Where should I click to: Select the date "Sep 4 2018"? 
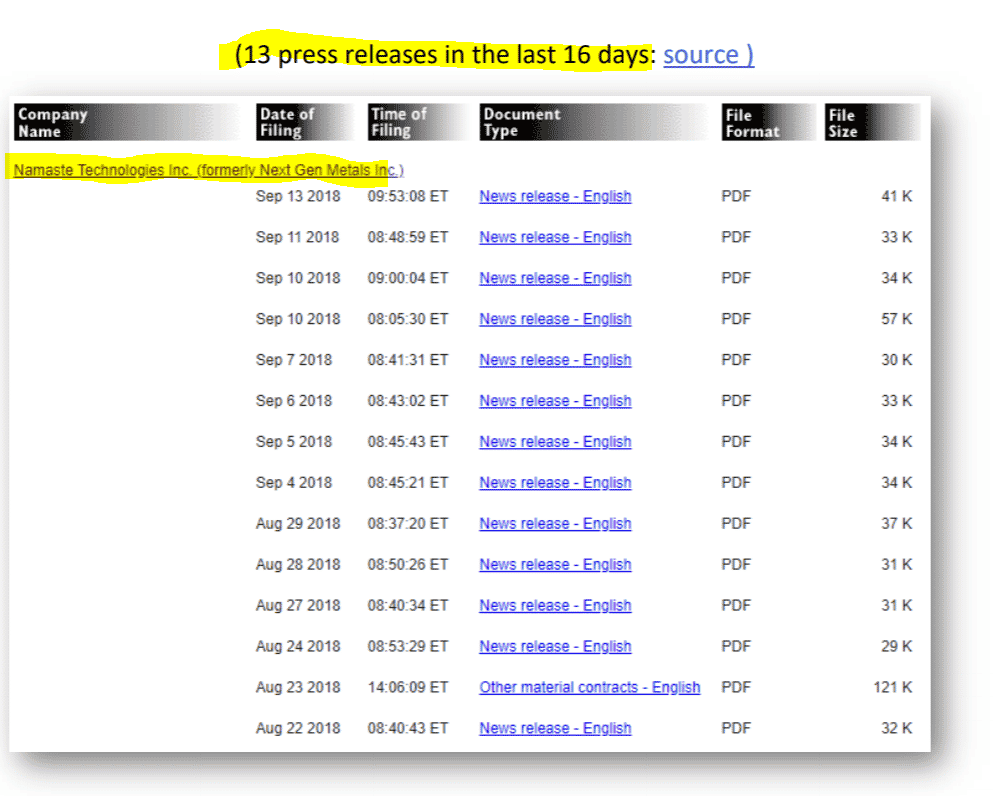294,483
